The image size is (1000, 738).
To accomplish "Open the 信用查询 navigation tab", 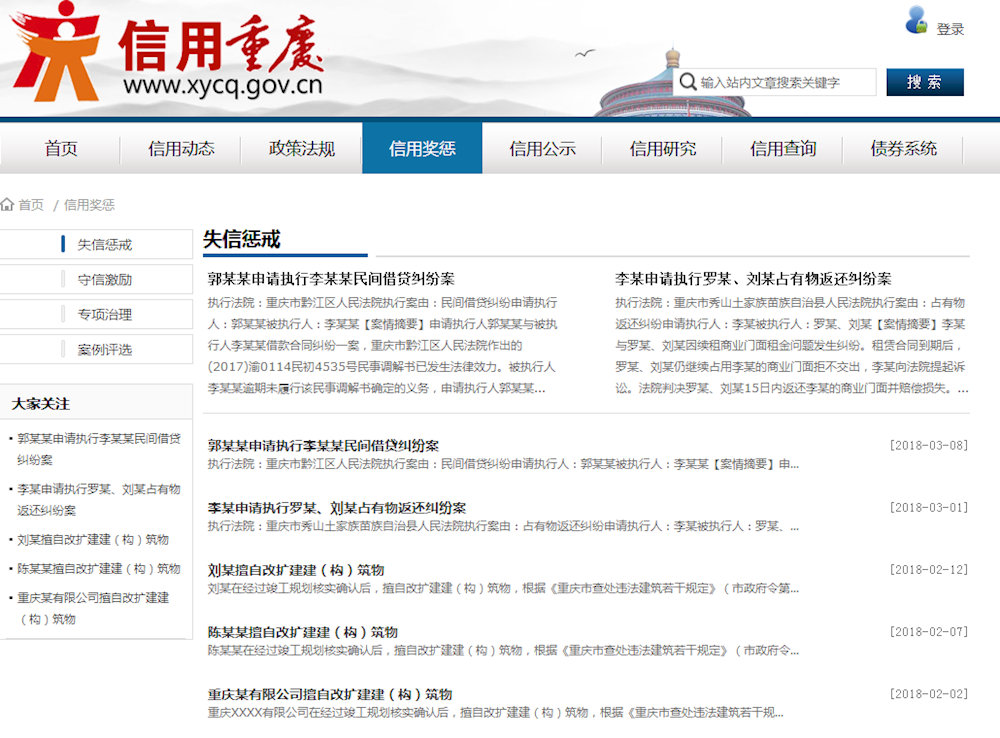I will [783, 149].
